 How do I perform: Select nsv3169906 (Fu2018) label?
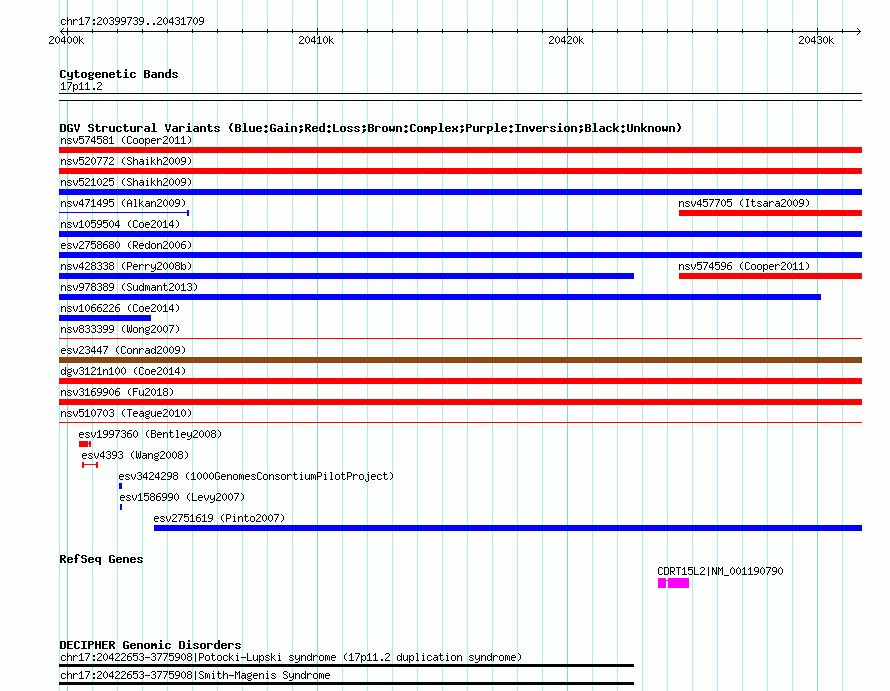tap(117, 392)
